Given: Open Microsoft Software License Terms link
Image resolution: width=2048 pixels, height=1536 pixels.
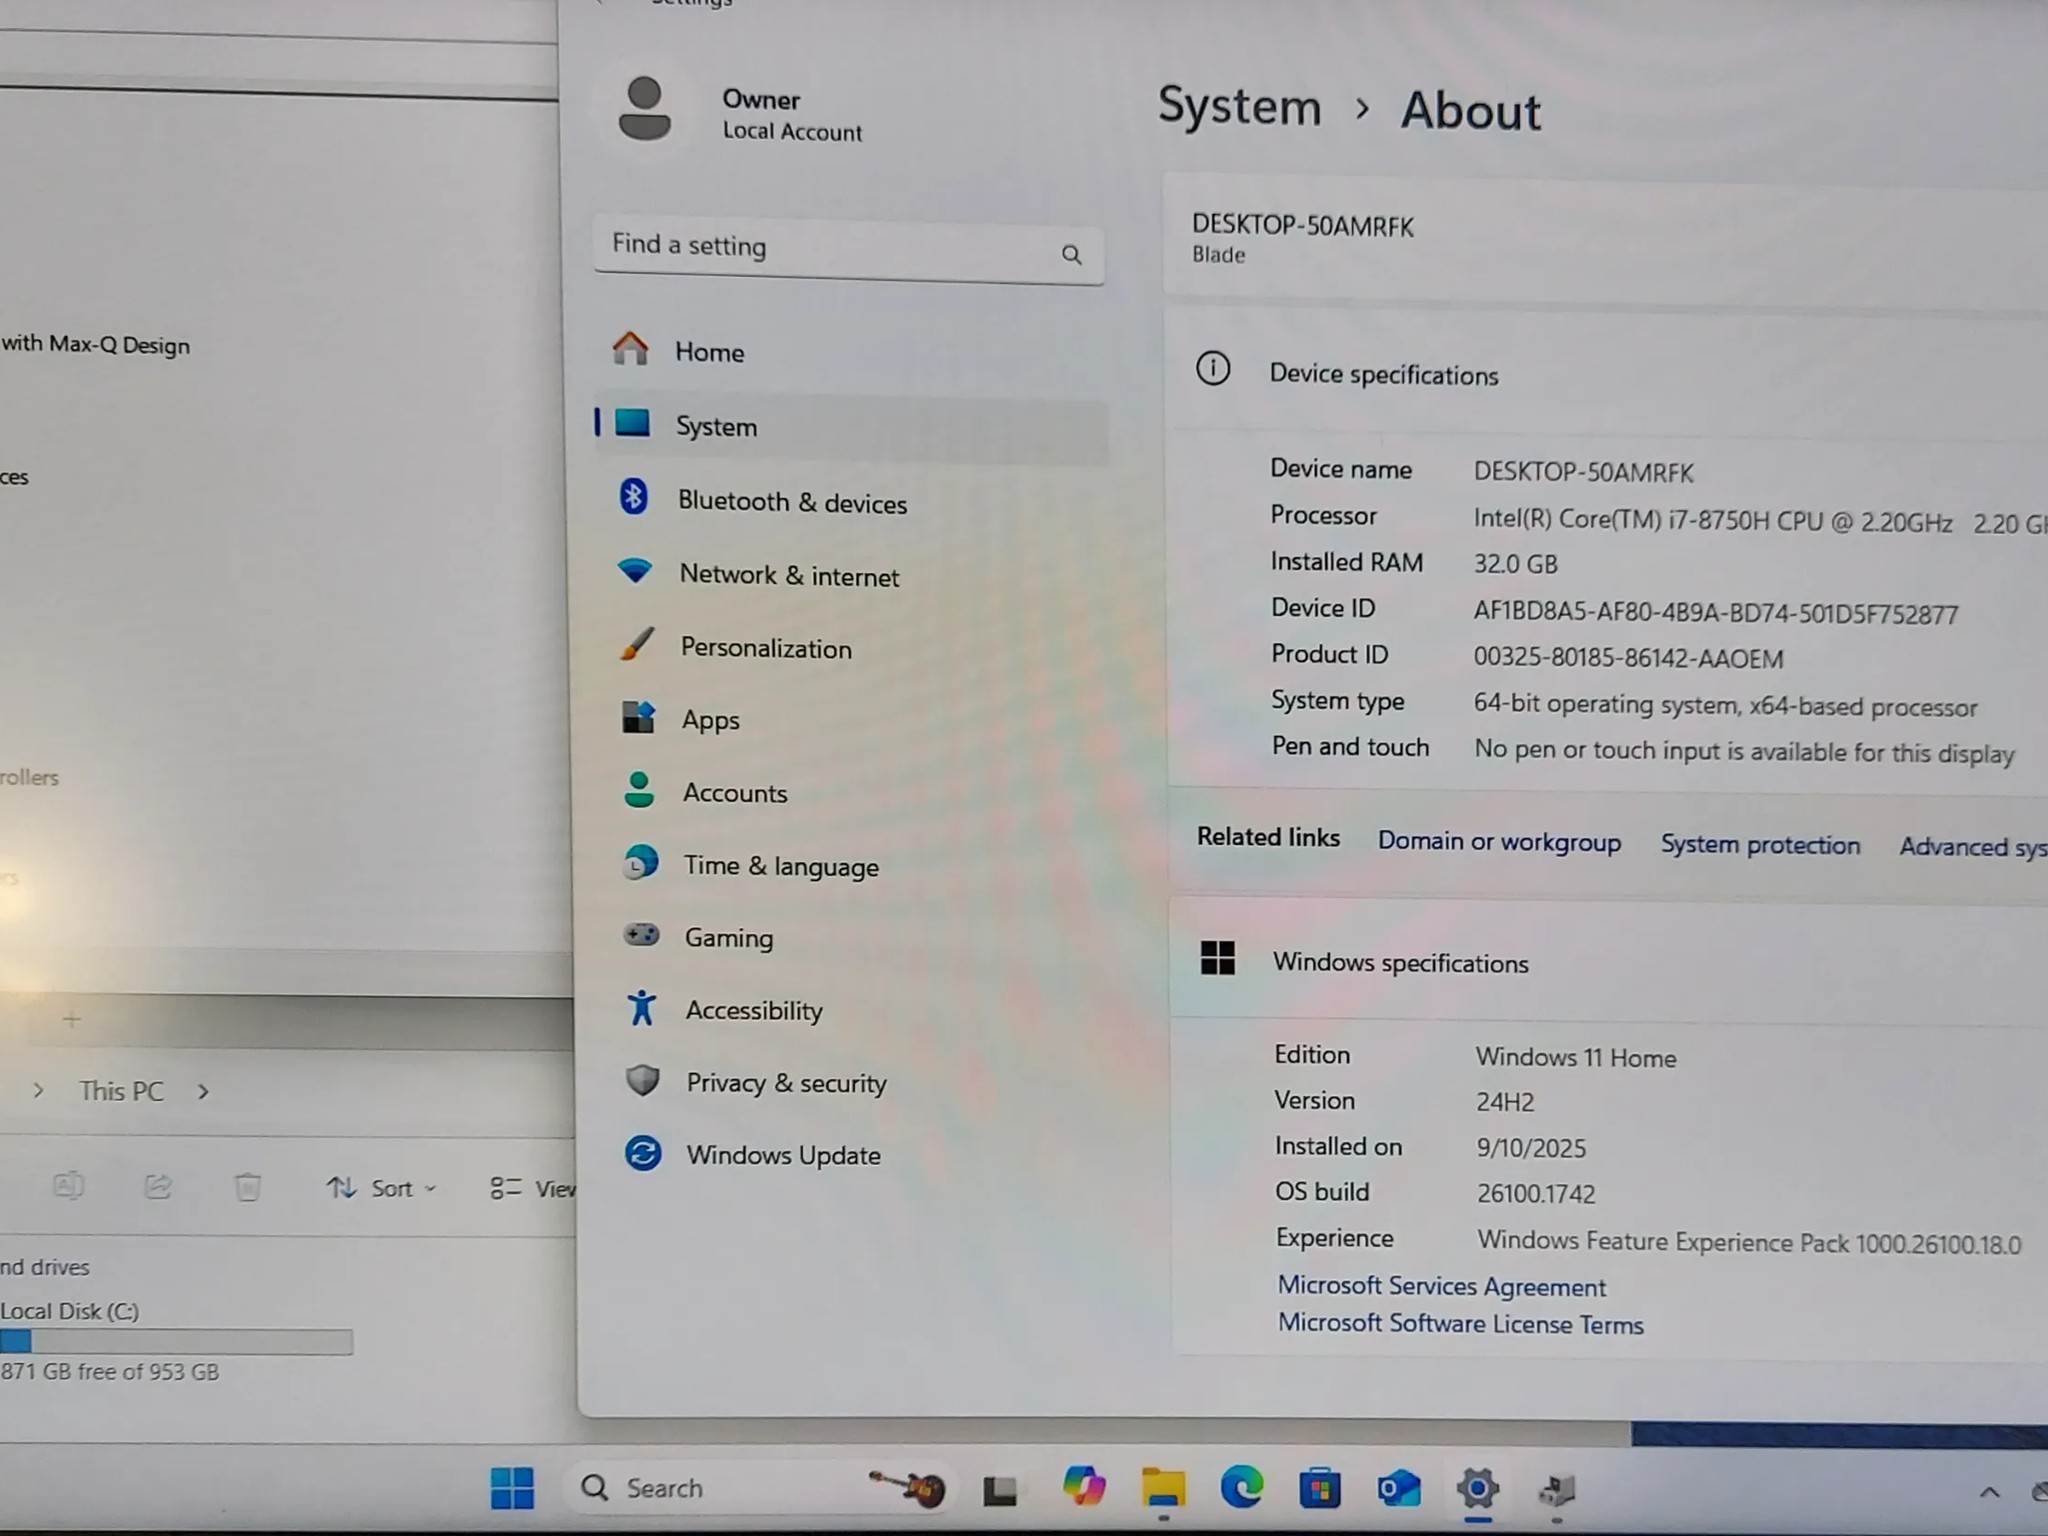Looking at the screenshot, I should point(1460,1324).
